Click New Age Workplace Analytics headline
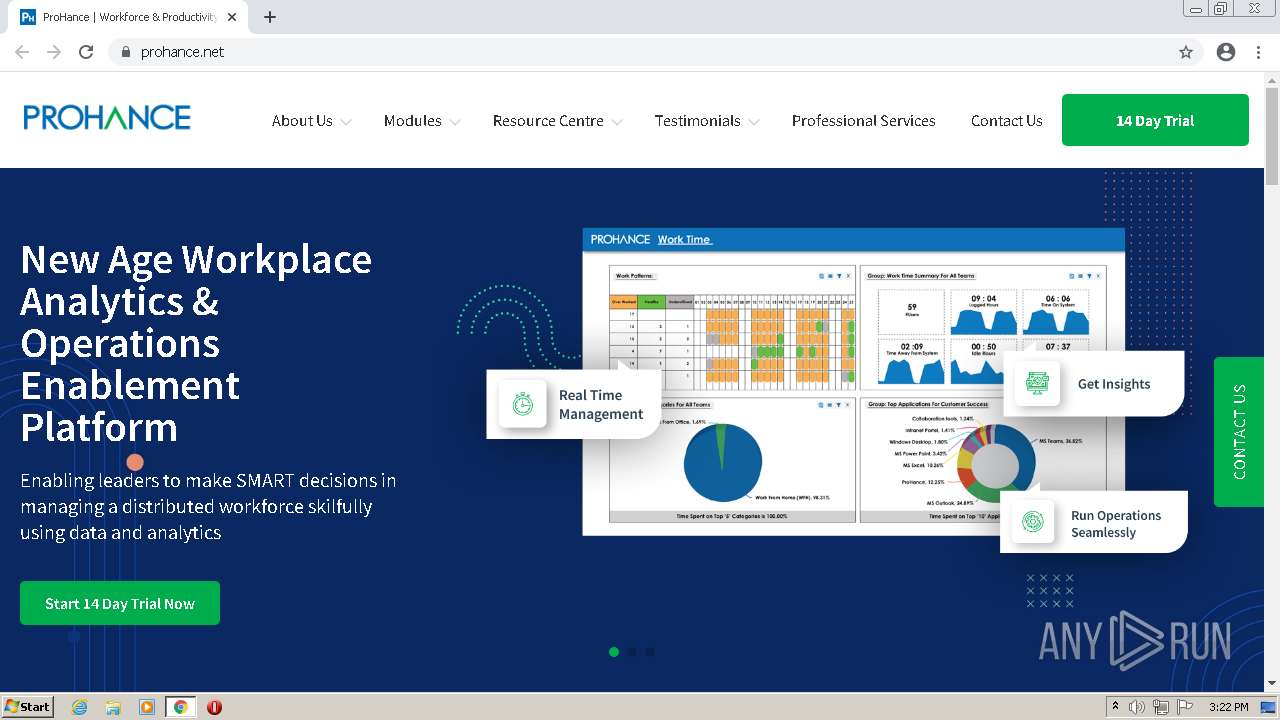Screen dimensions: 1280x720 pyautogui.click(x=196, y=343)
